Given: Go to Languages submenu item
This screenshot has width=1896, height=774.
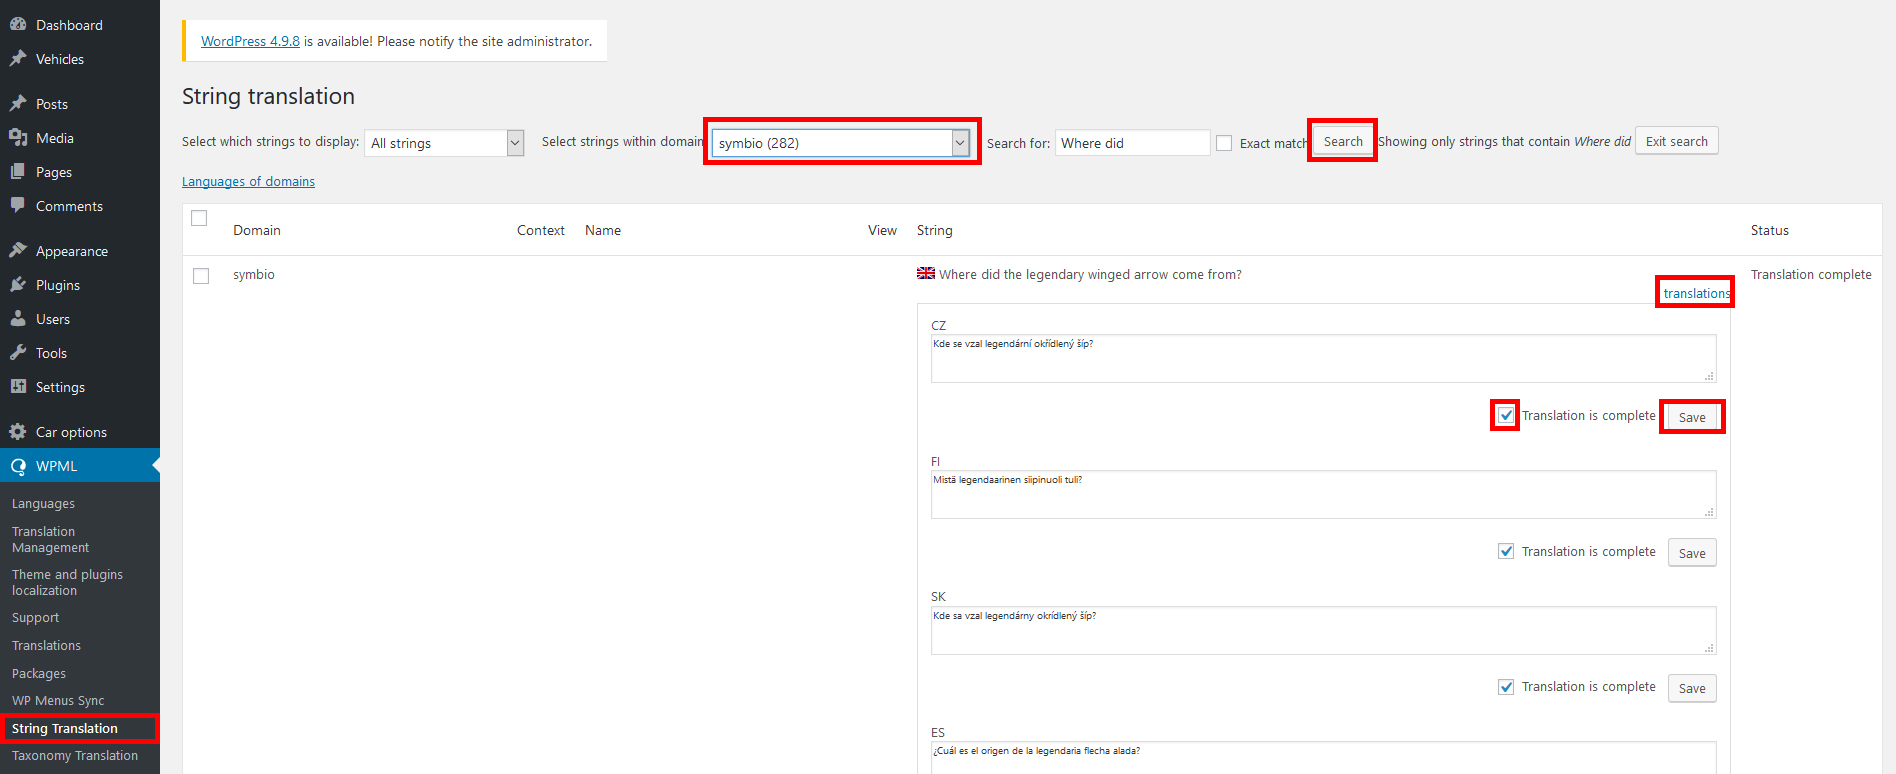Looking at the screenshot, I should [43, 503].
